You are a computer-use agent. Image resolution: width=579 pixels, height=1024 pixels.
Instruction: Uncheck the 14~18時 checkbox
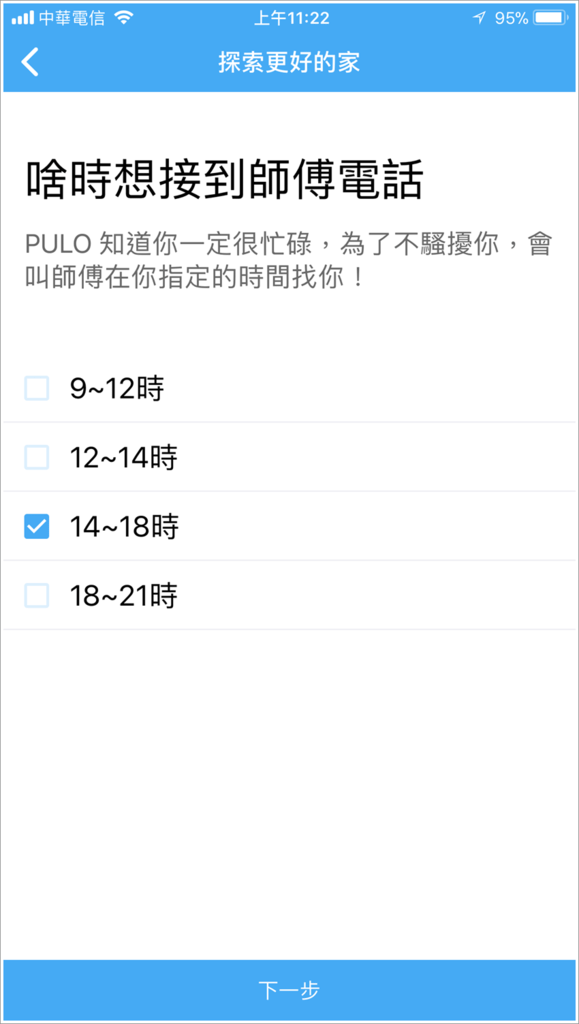click(x=37, y=526)
